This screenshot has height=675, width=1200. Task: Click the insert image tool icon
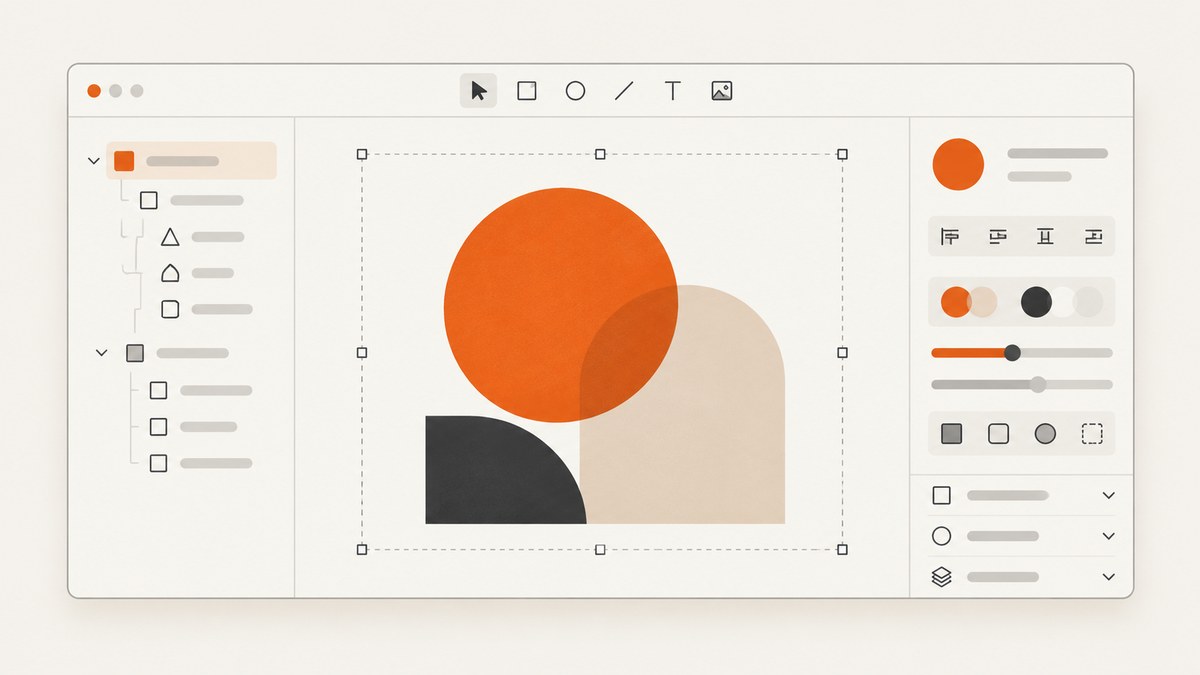pyautogui.click(x=722, y=91)
